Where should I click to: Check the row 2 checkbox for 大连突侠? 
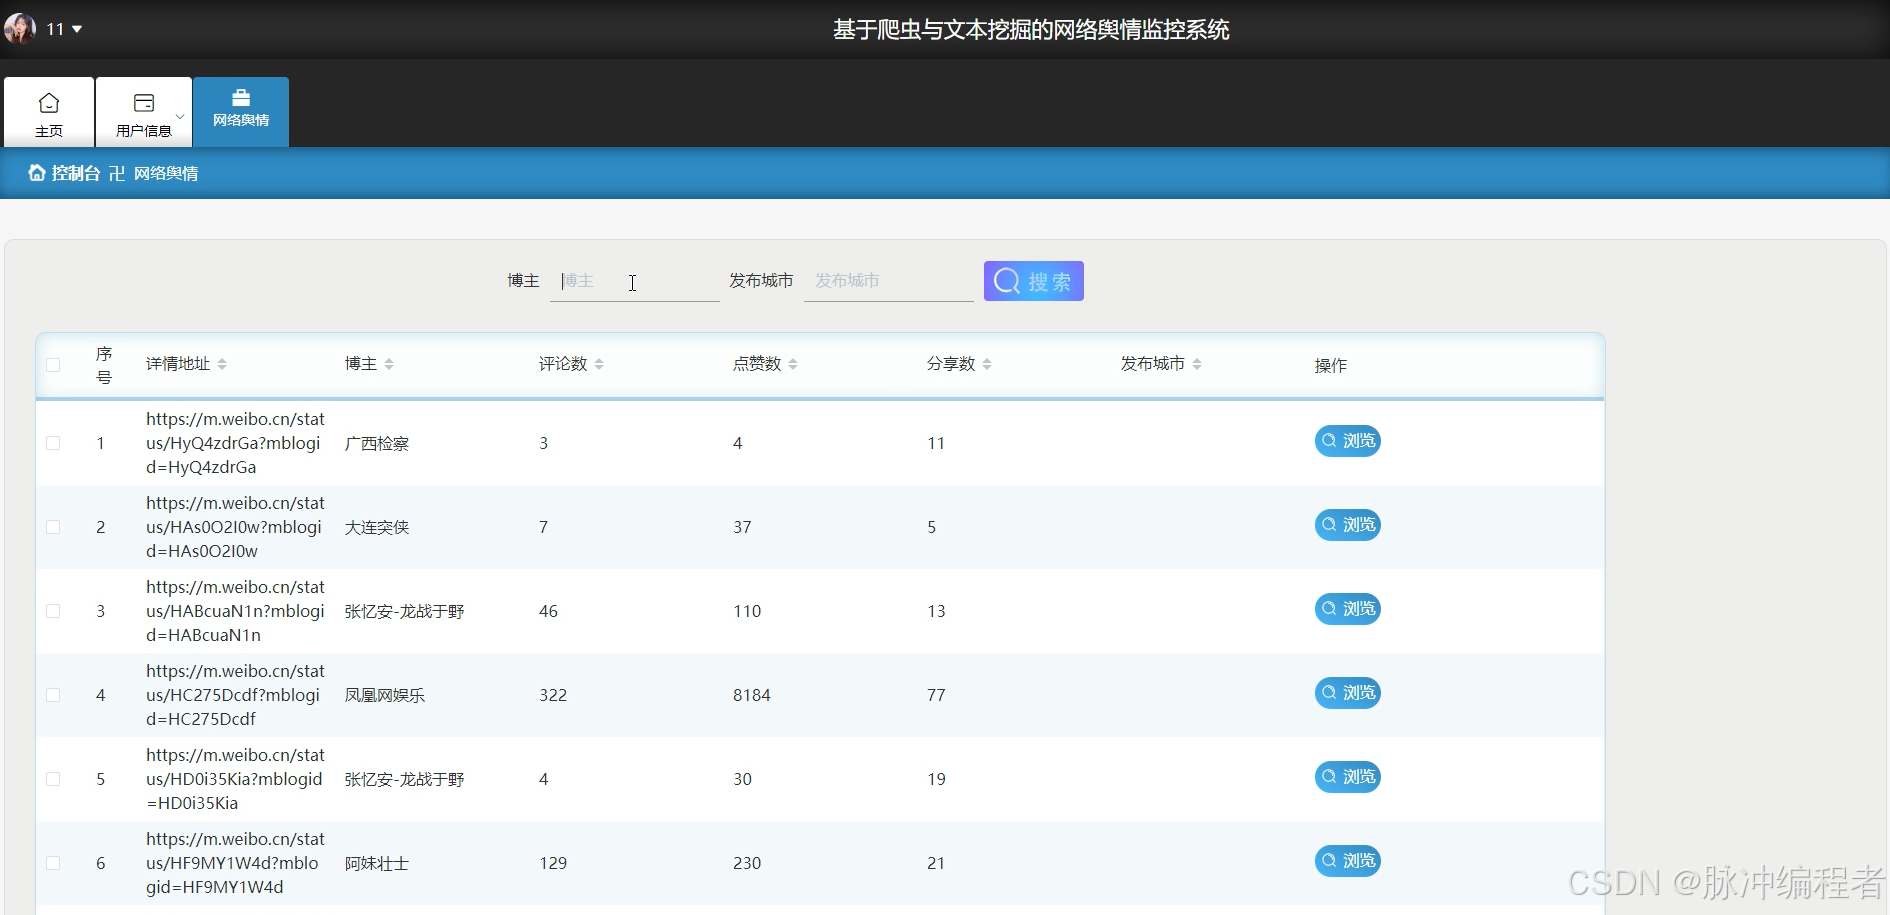click(x=53, y=527)
